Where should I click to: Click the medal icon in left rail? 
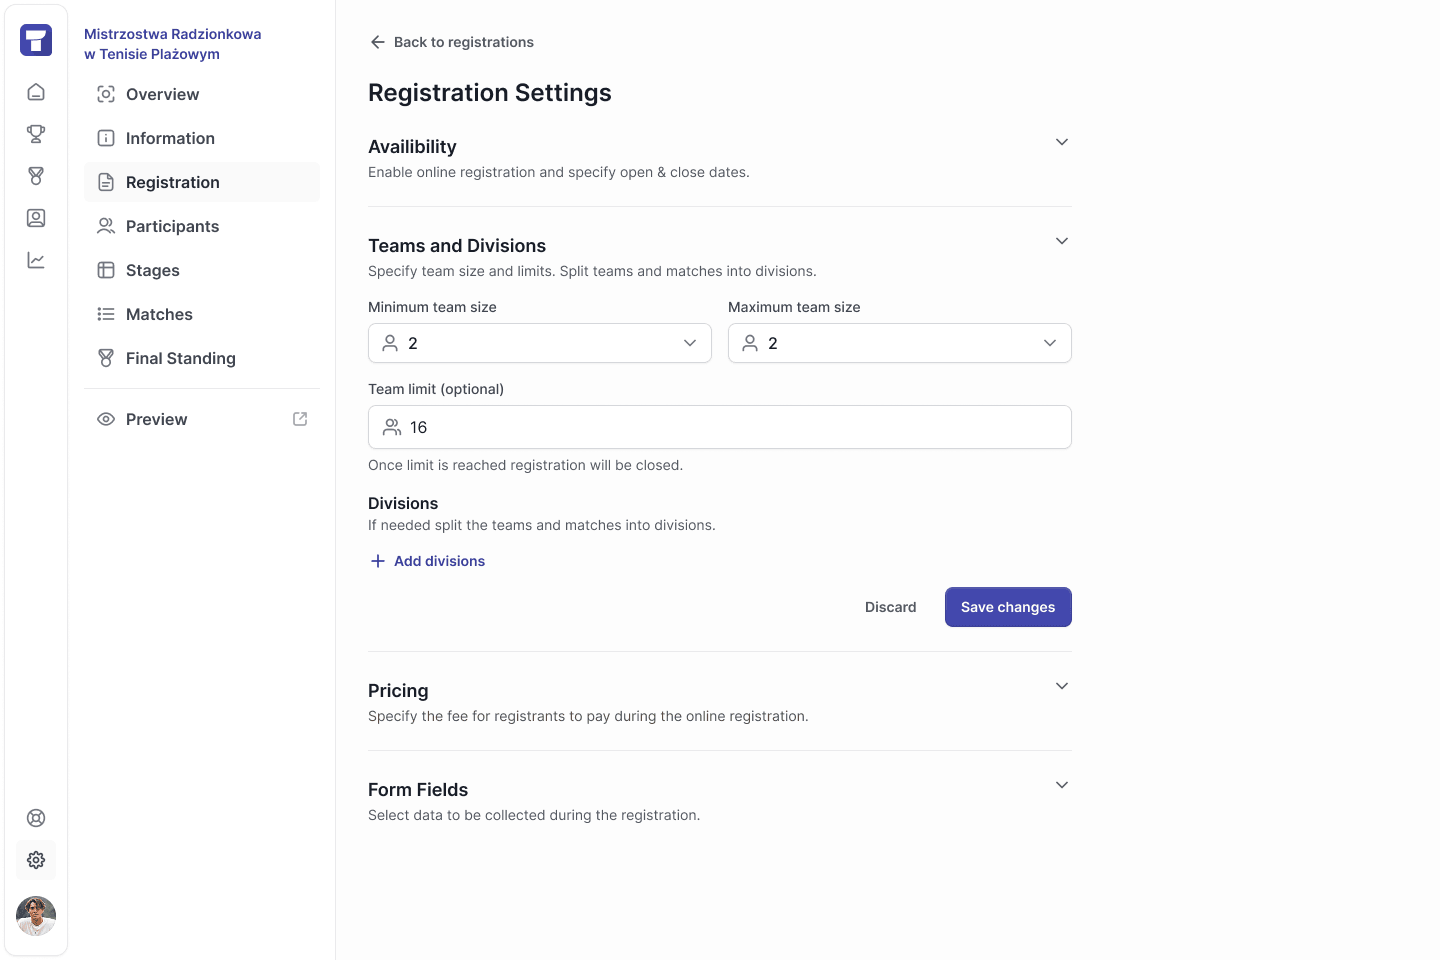tap(36, 176)
